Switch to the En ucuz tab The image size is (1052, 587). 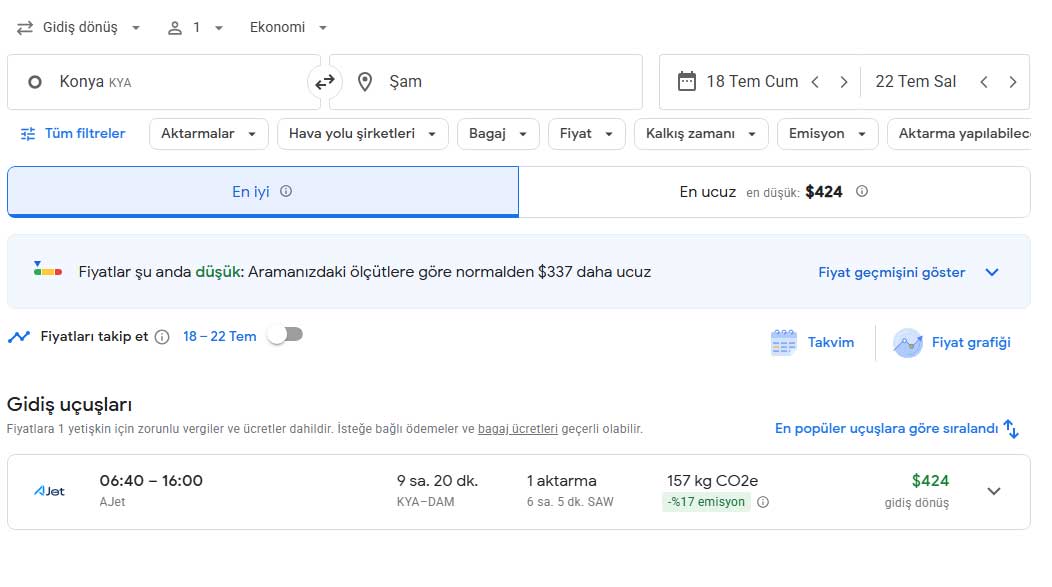tap(774, 192)
